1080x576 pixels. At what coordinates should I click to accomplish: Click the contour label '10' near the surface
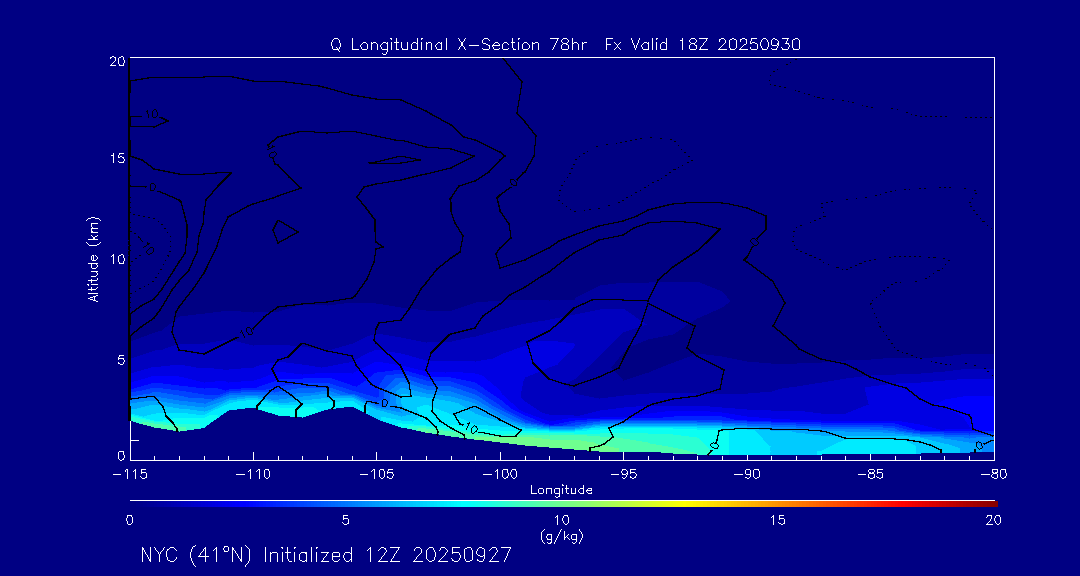point(471,427)
